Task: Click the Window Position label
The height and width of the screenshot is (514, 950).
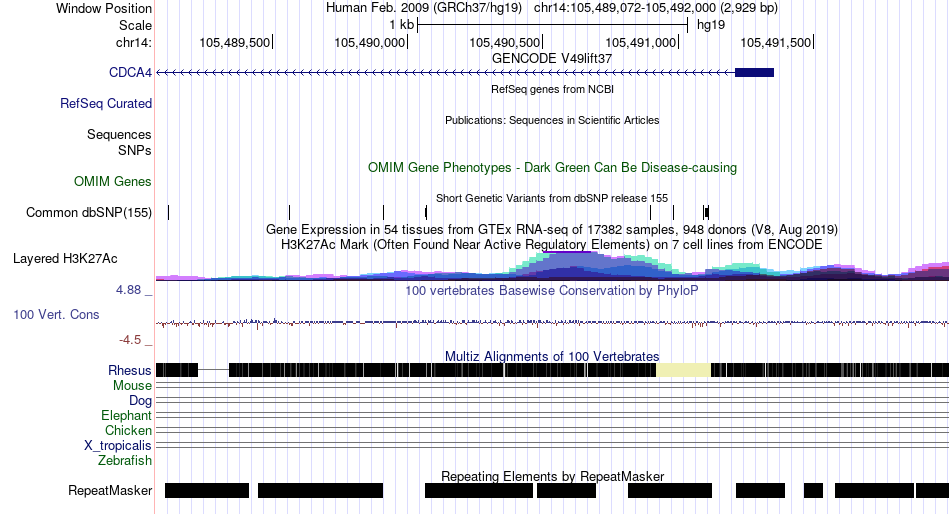Action: point(104,8)
